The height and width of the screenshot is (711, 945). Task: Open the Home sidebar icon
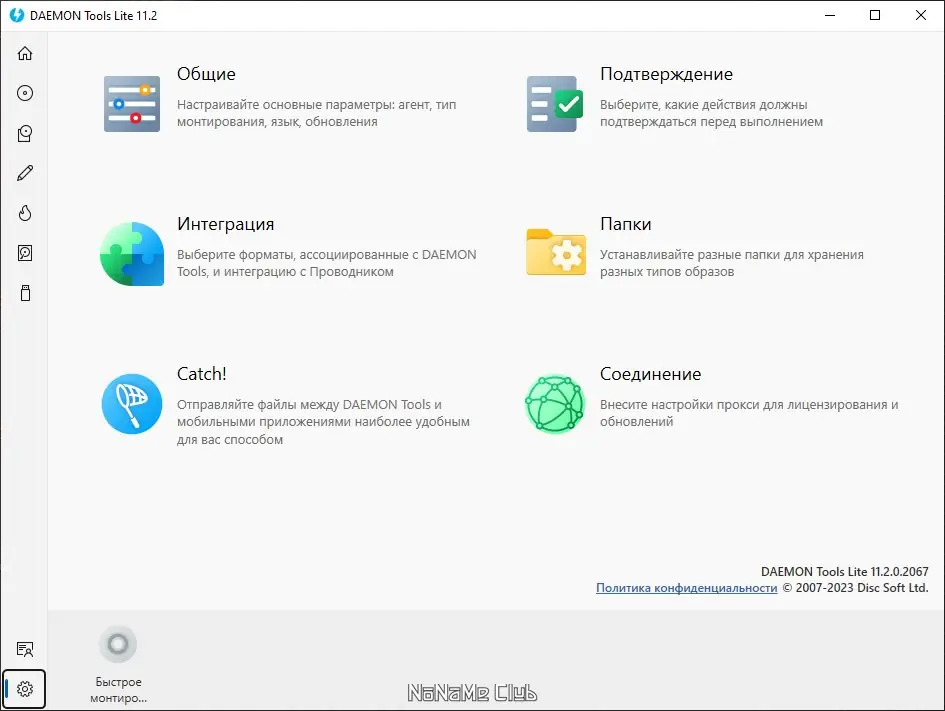(x=25, y=53)
